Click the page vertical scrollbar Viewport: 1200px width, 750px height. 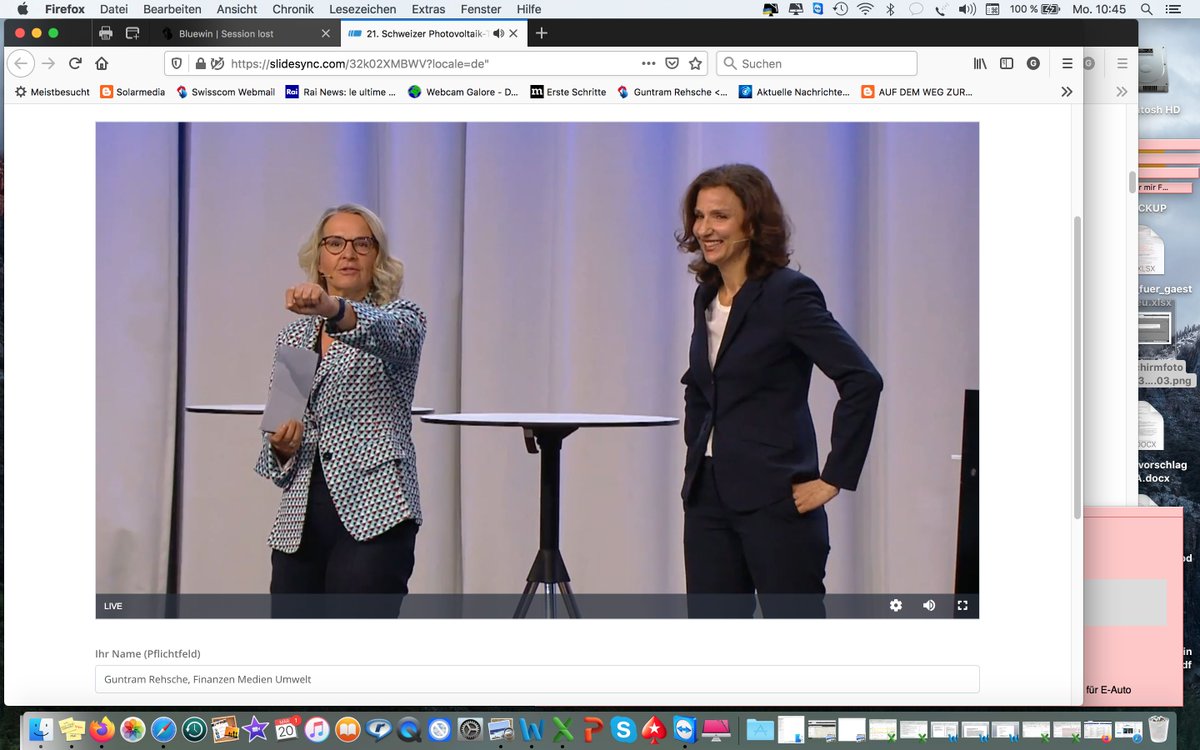coord(1077,365)
